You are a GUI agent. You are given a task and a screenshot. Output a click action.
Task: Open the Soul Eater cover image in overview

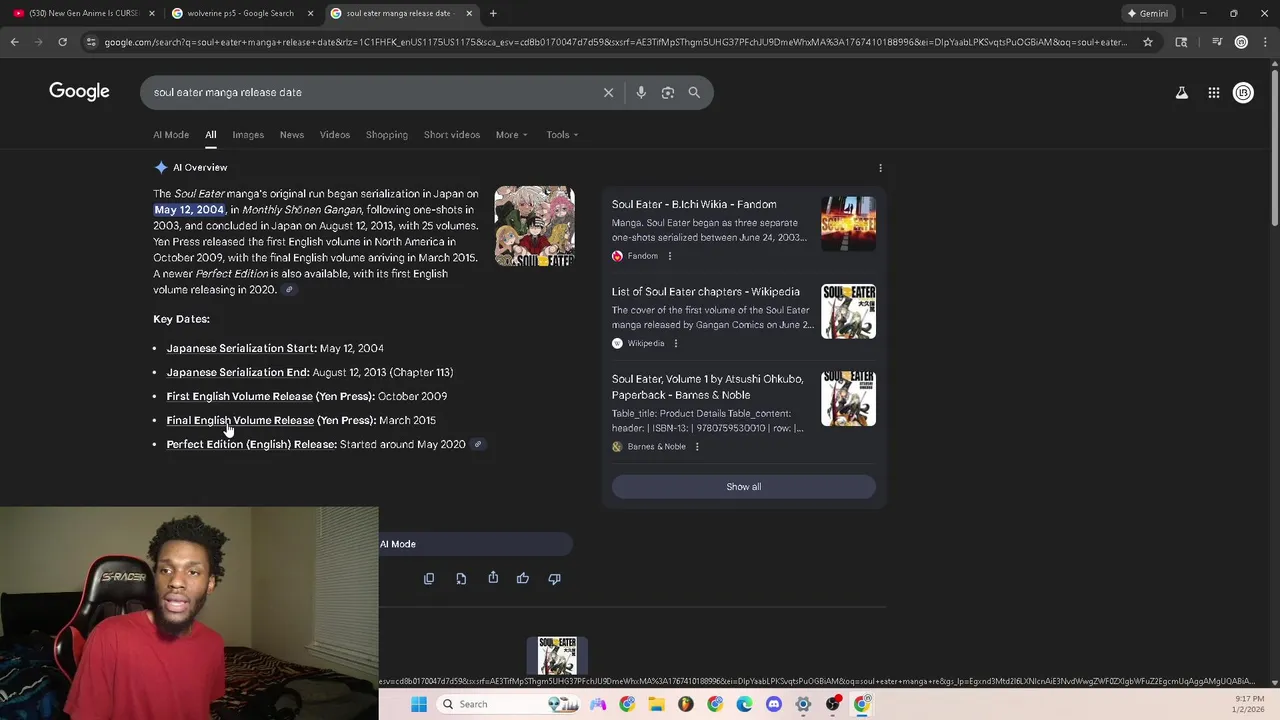click(x=534, y=226)
